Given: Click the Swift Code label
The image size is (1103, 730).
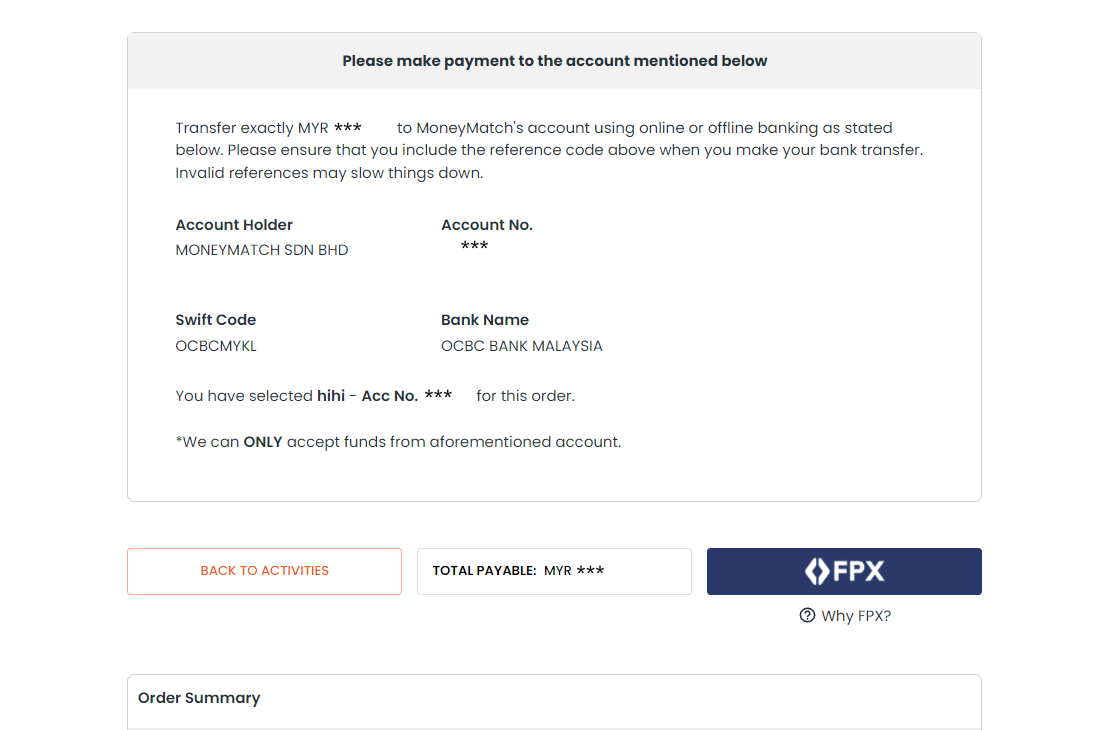Looking at the screenshot, I should pos(215,320).
